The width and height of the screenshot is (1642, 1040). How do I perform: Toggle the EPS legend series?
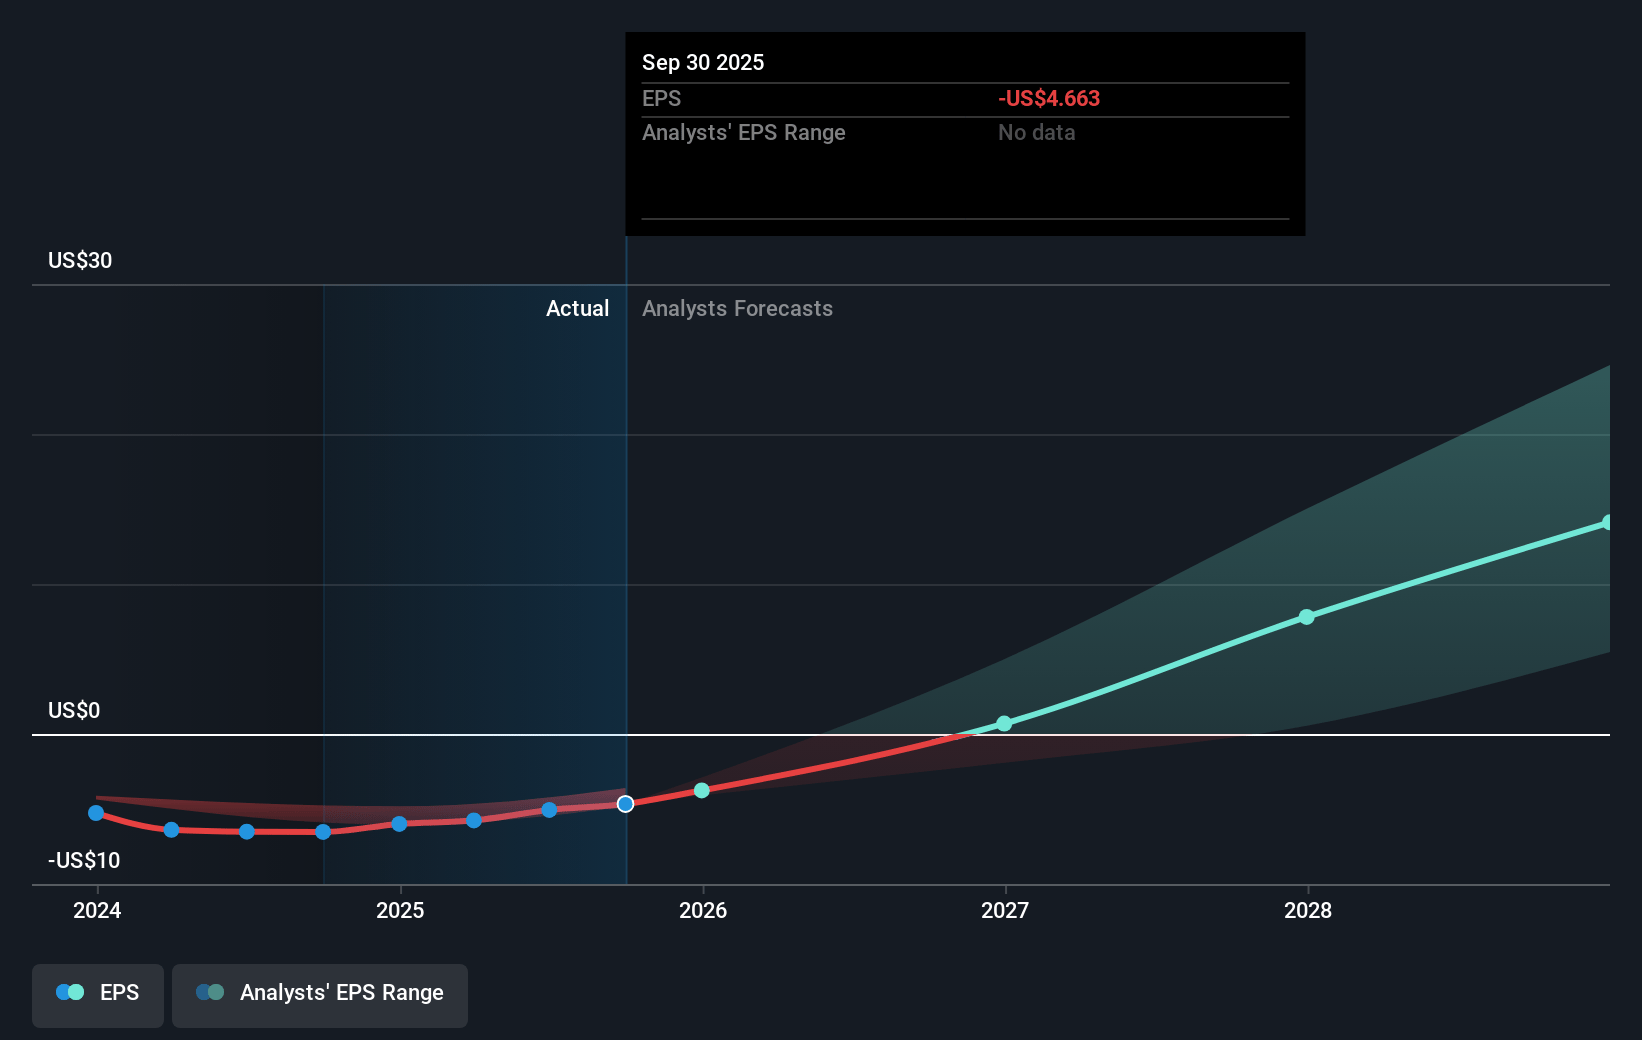click(98, 994)
